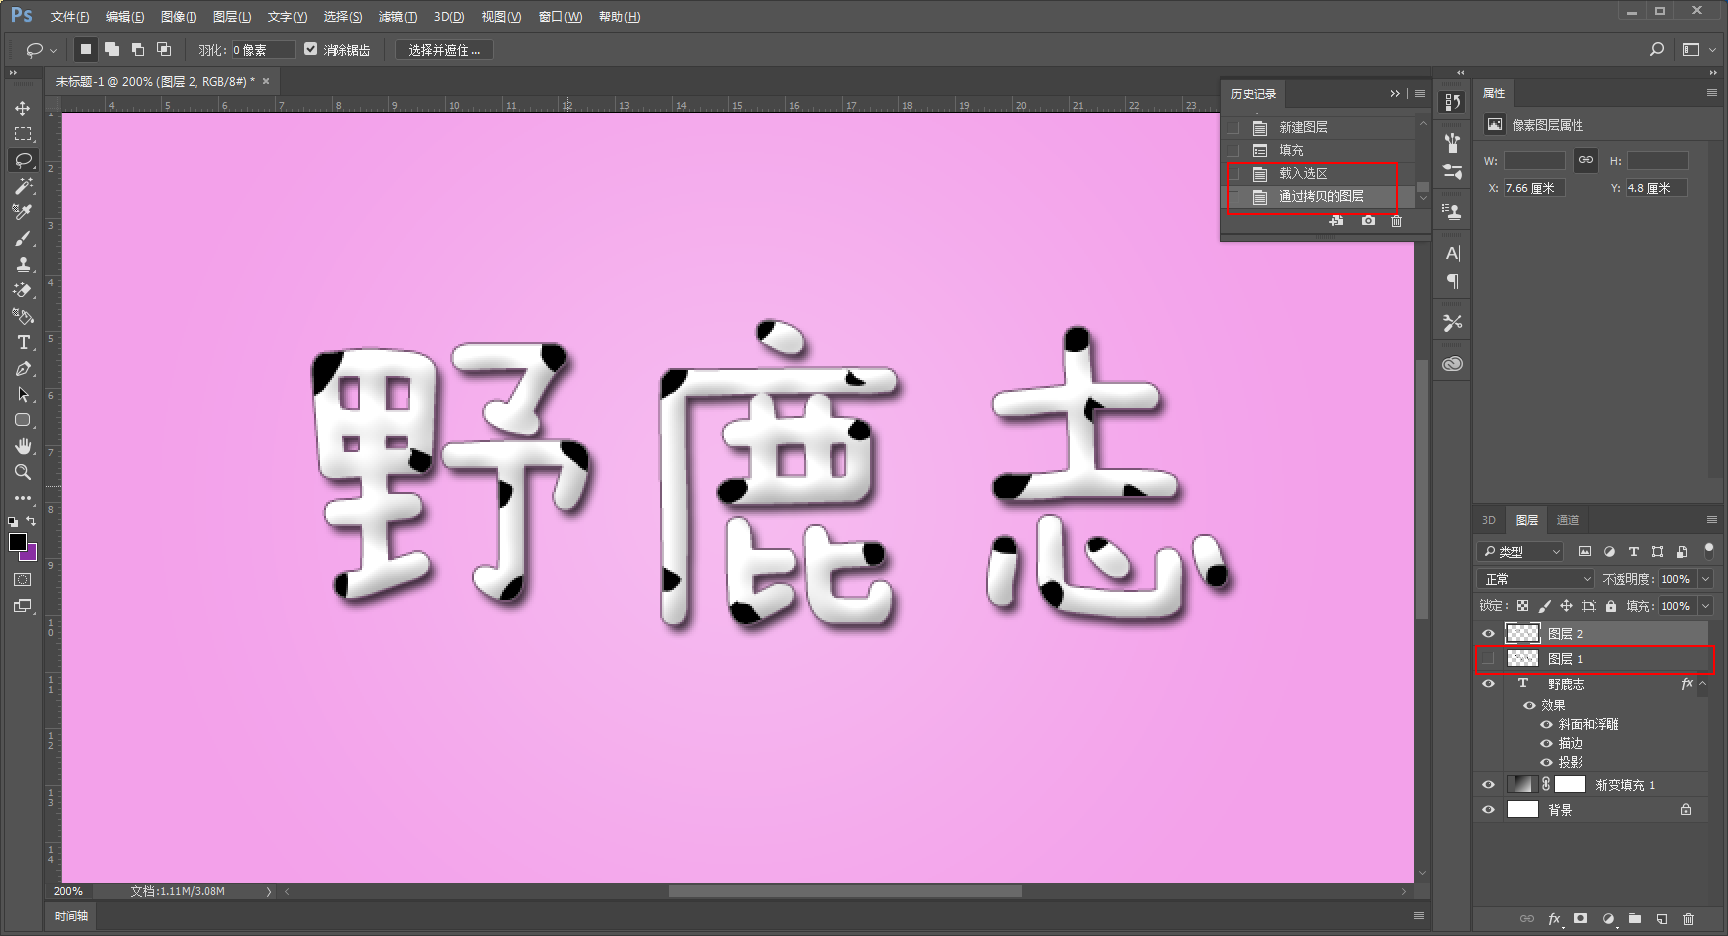1728x936 pixels.
Task: Toggle Quick Mask mode icon
Action: pyautogui.click(x=22, y=579)
